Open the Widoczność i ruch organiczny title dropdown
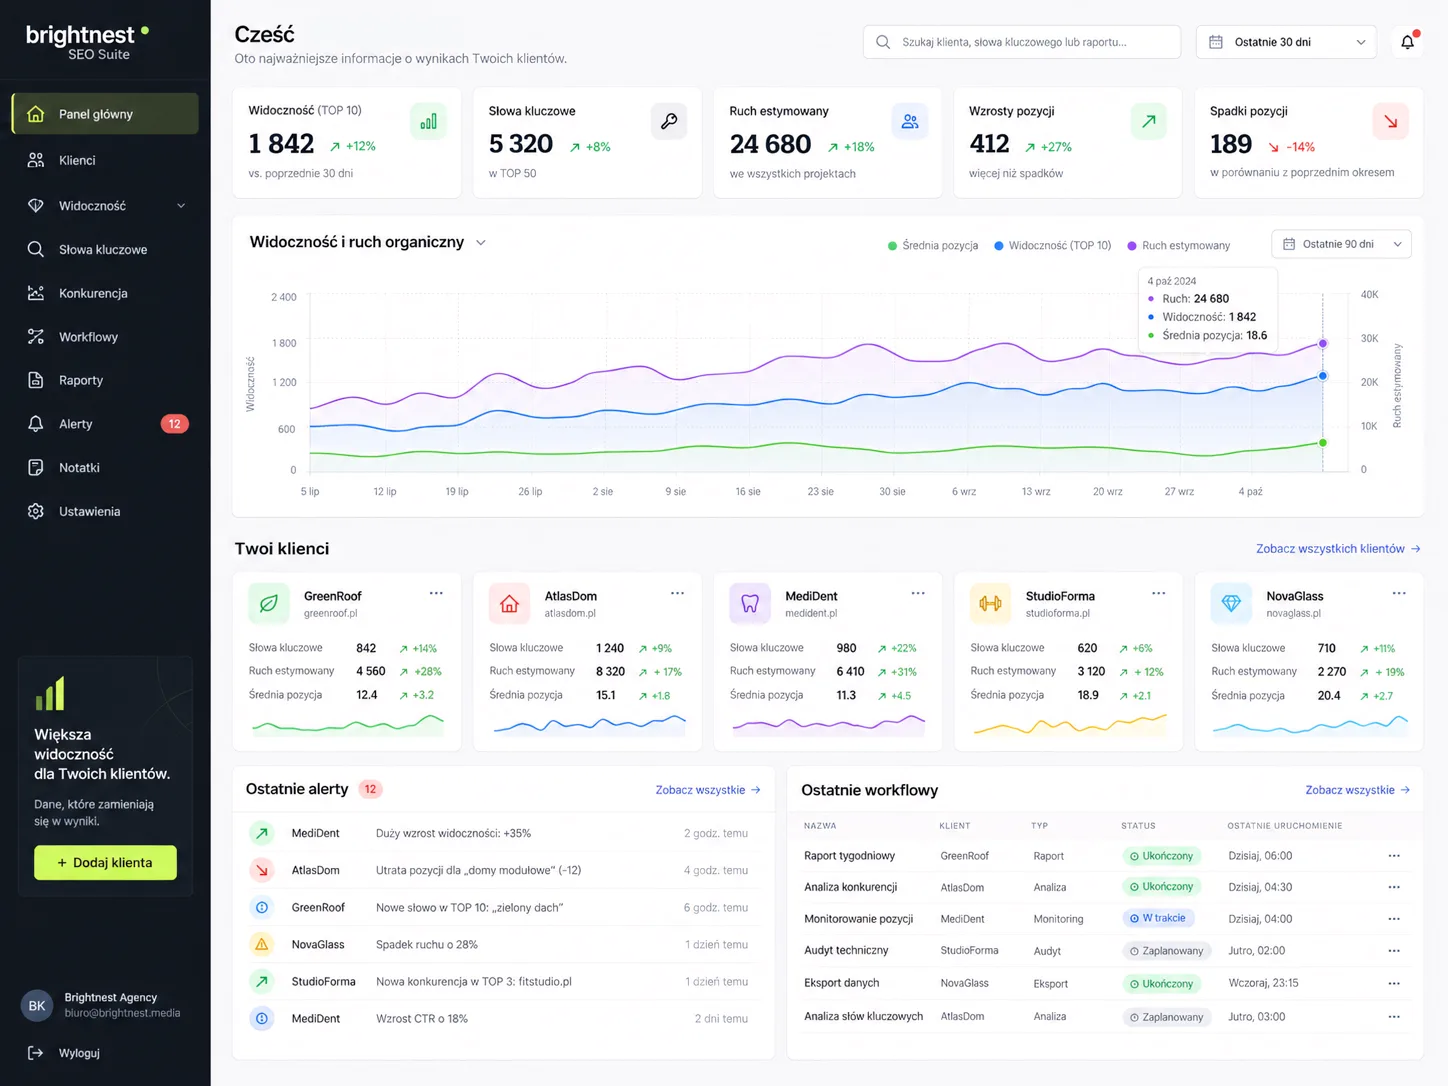This screenshot has height=1086, width=1448. [481, 242]
